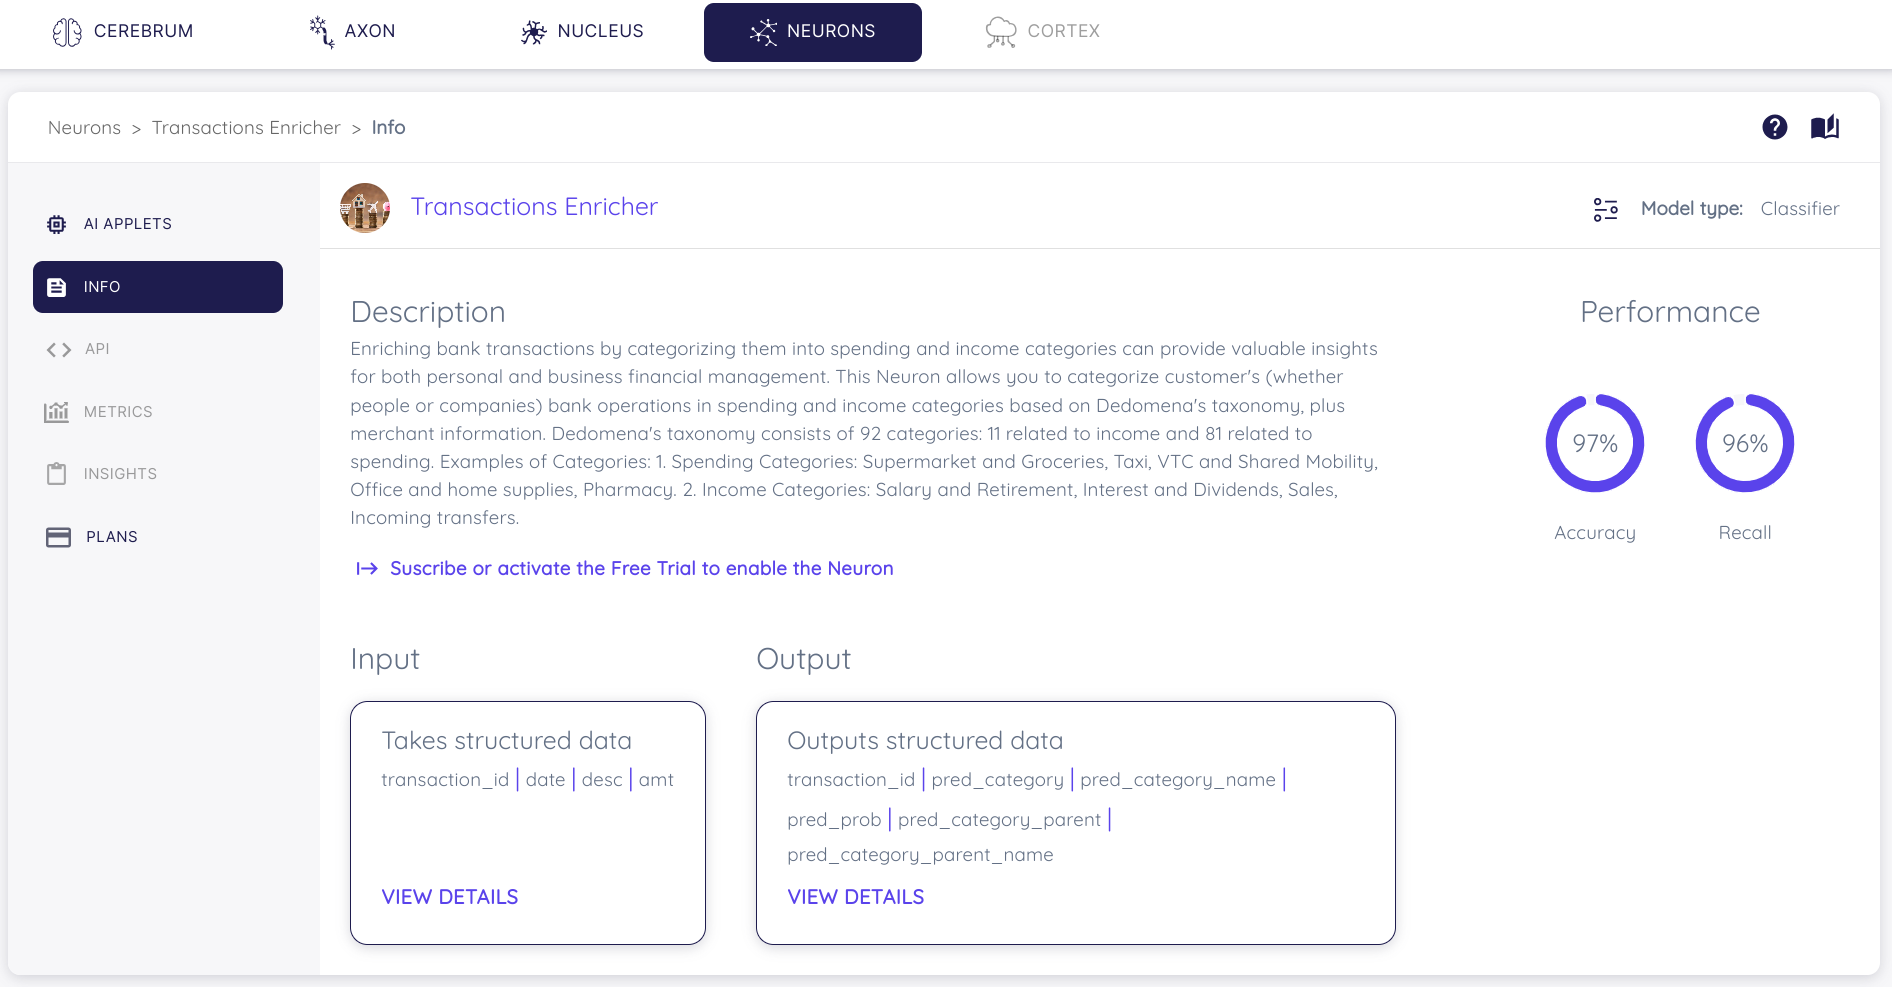
Task: Click VIEW DETAILS under Output
Action: click(x=856, y=897)
